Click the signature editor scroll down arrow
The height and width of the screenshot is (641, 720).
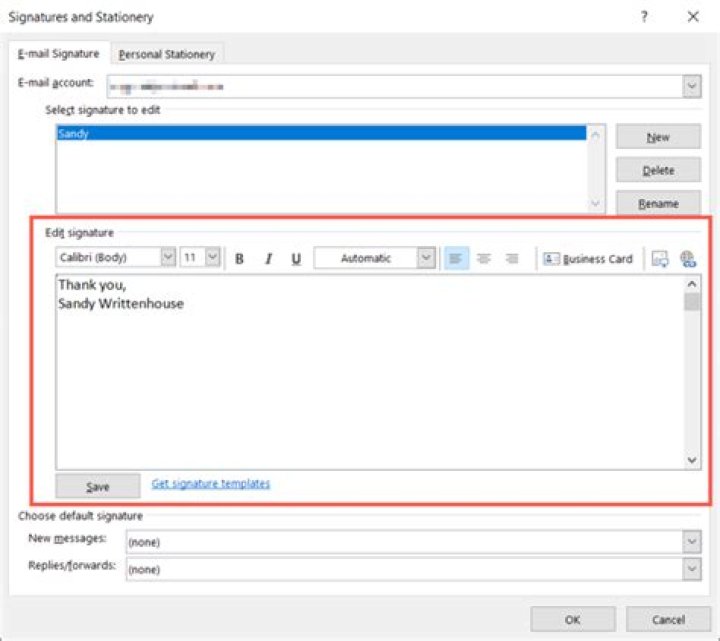pyautogui.click(x=692, y=460)
